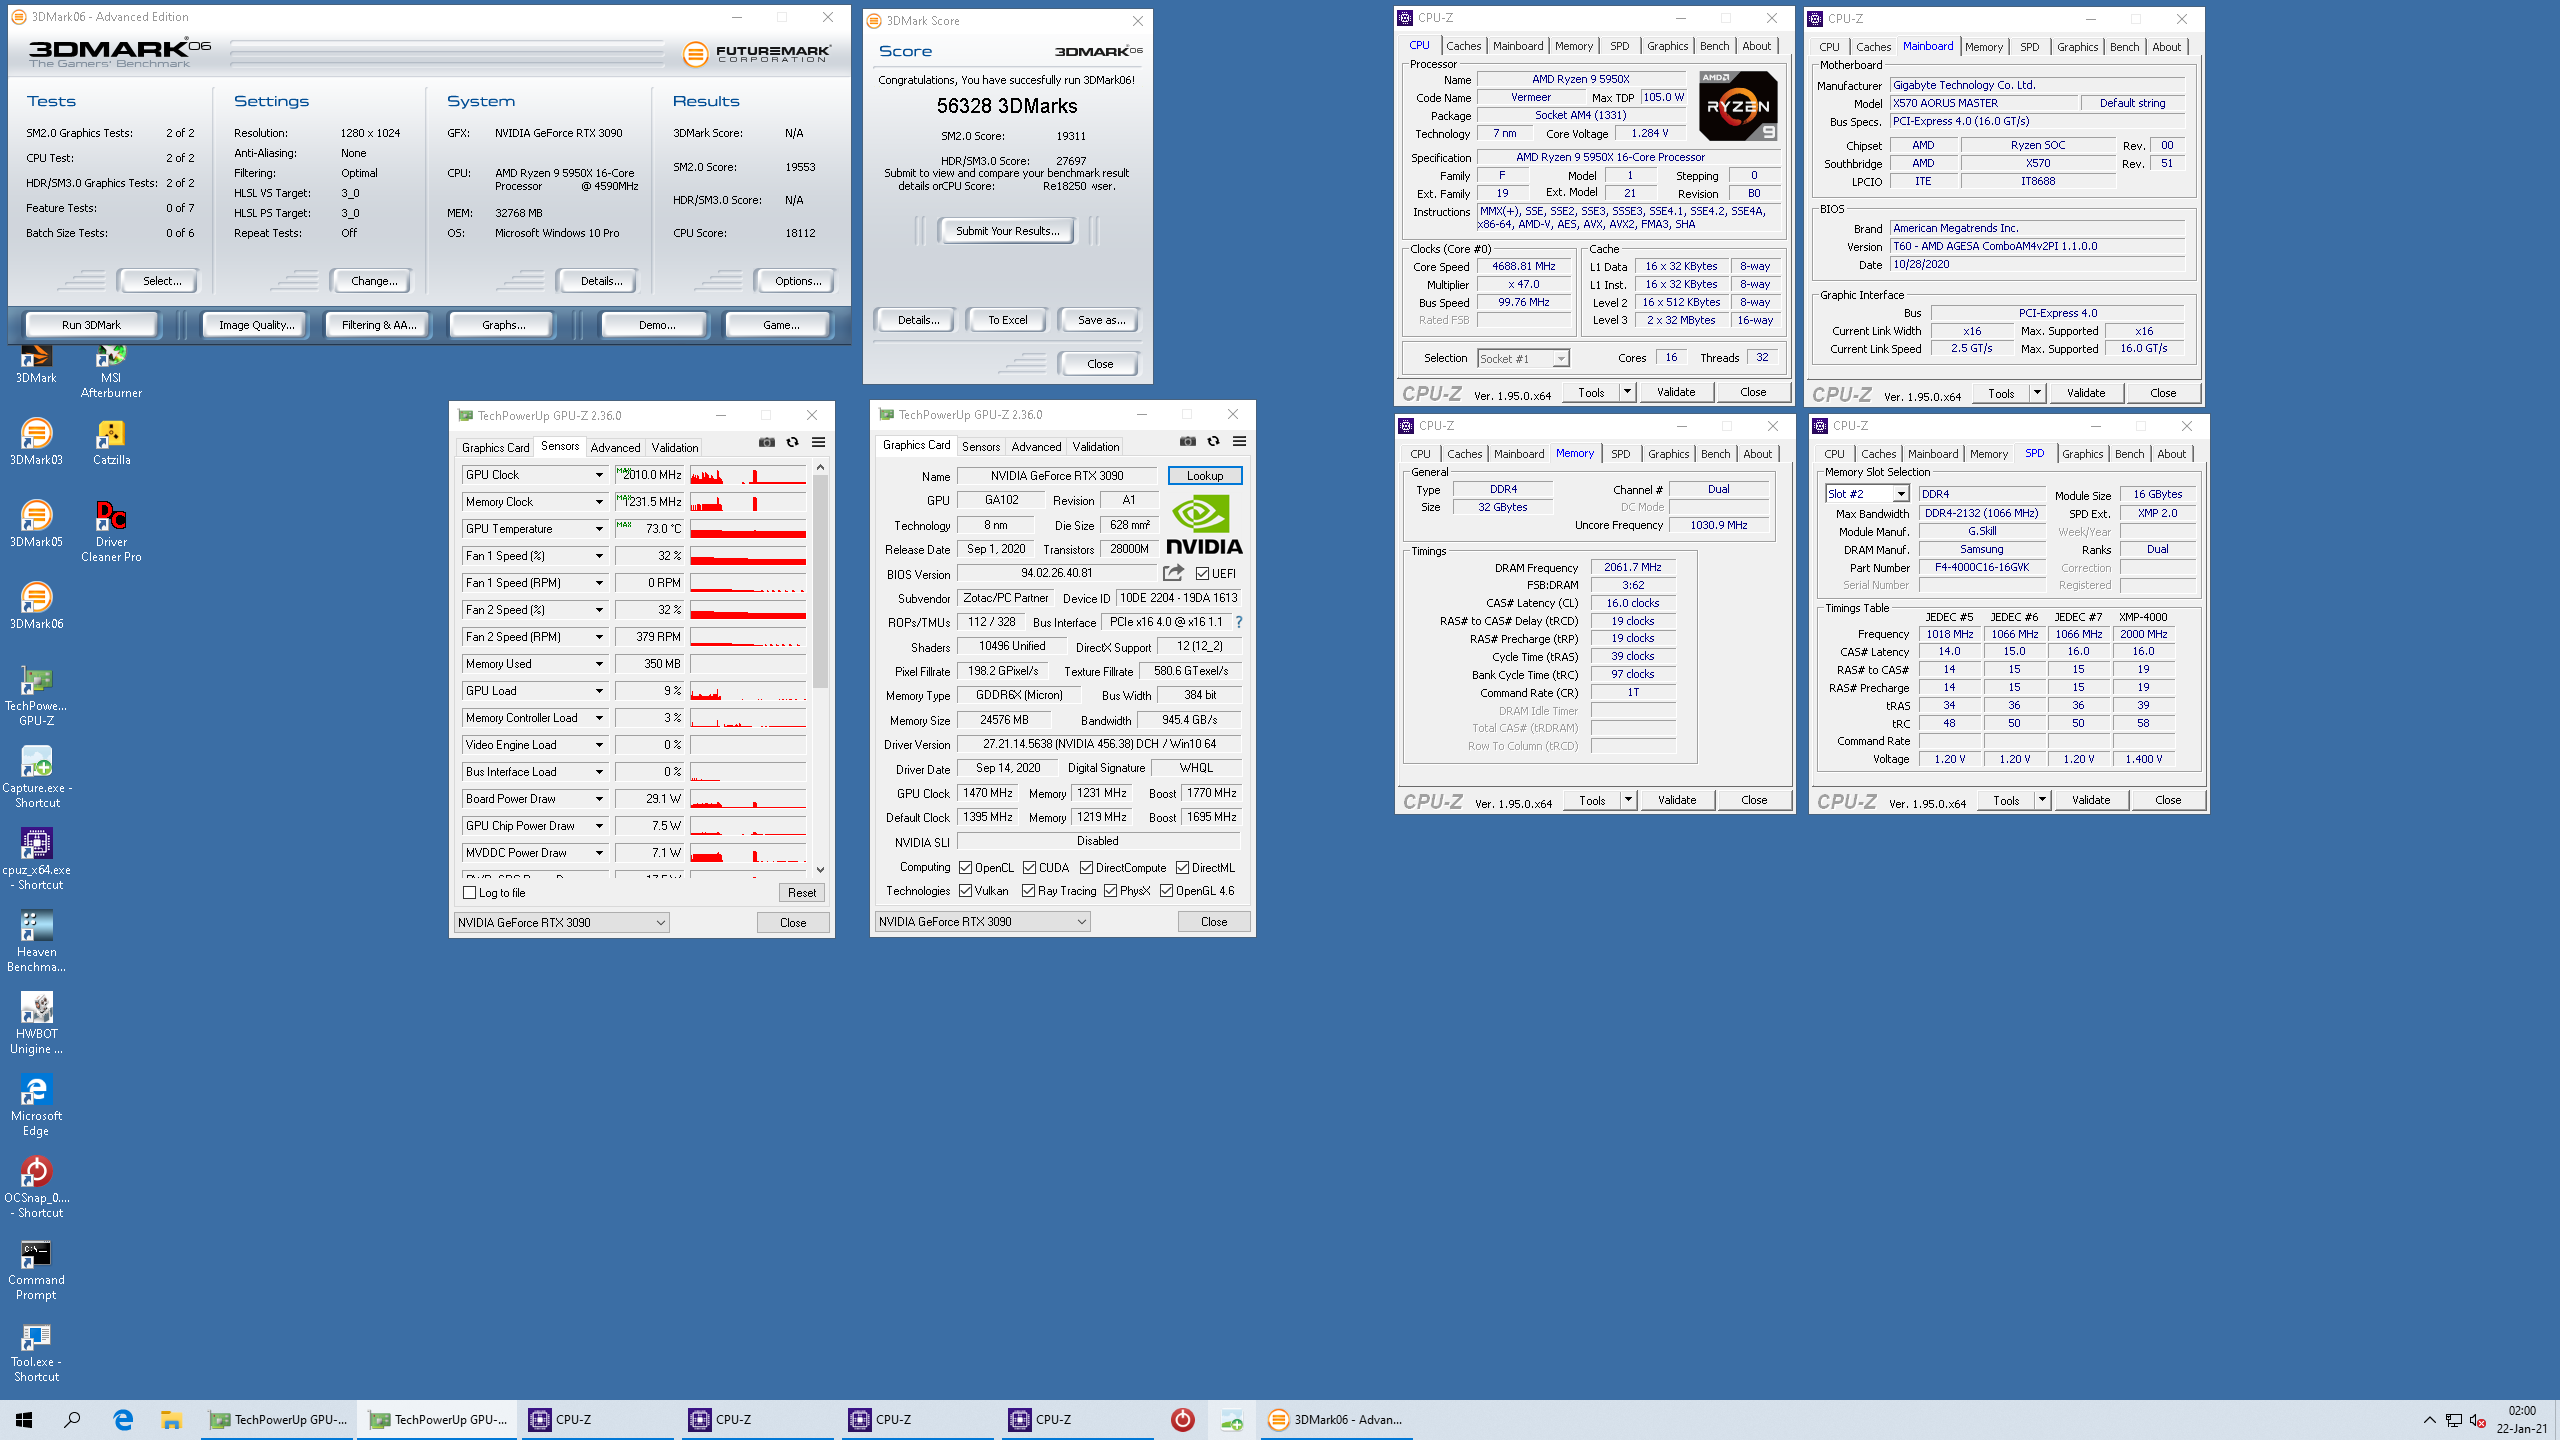Open Capture.exe shortcut on desktop
Viewport: 2560px width, 1440px height.
coord(36,777)
